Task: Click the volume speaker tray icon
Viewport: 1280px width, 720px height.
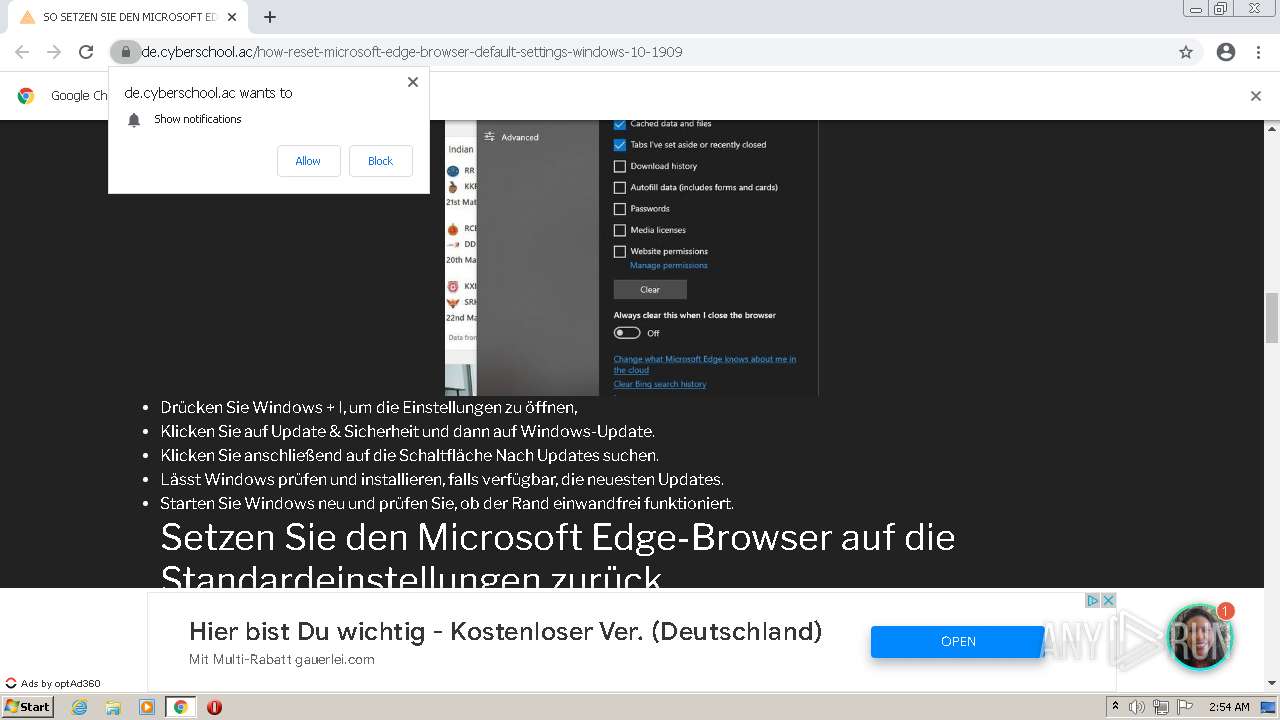Action: [x=1136, y=707]
